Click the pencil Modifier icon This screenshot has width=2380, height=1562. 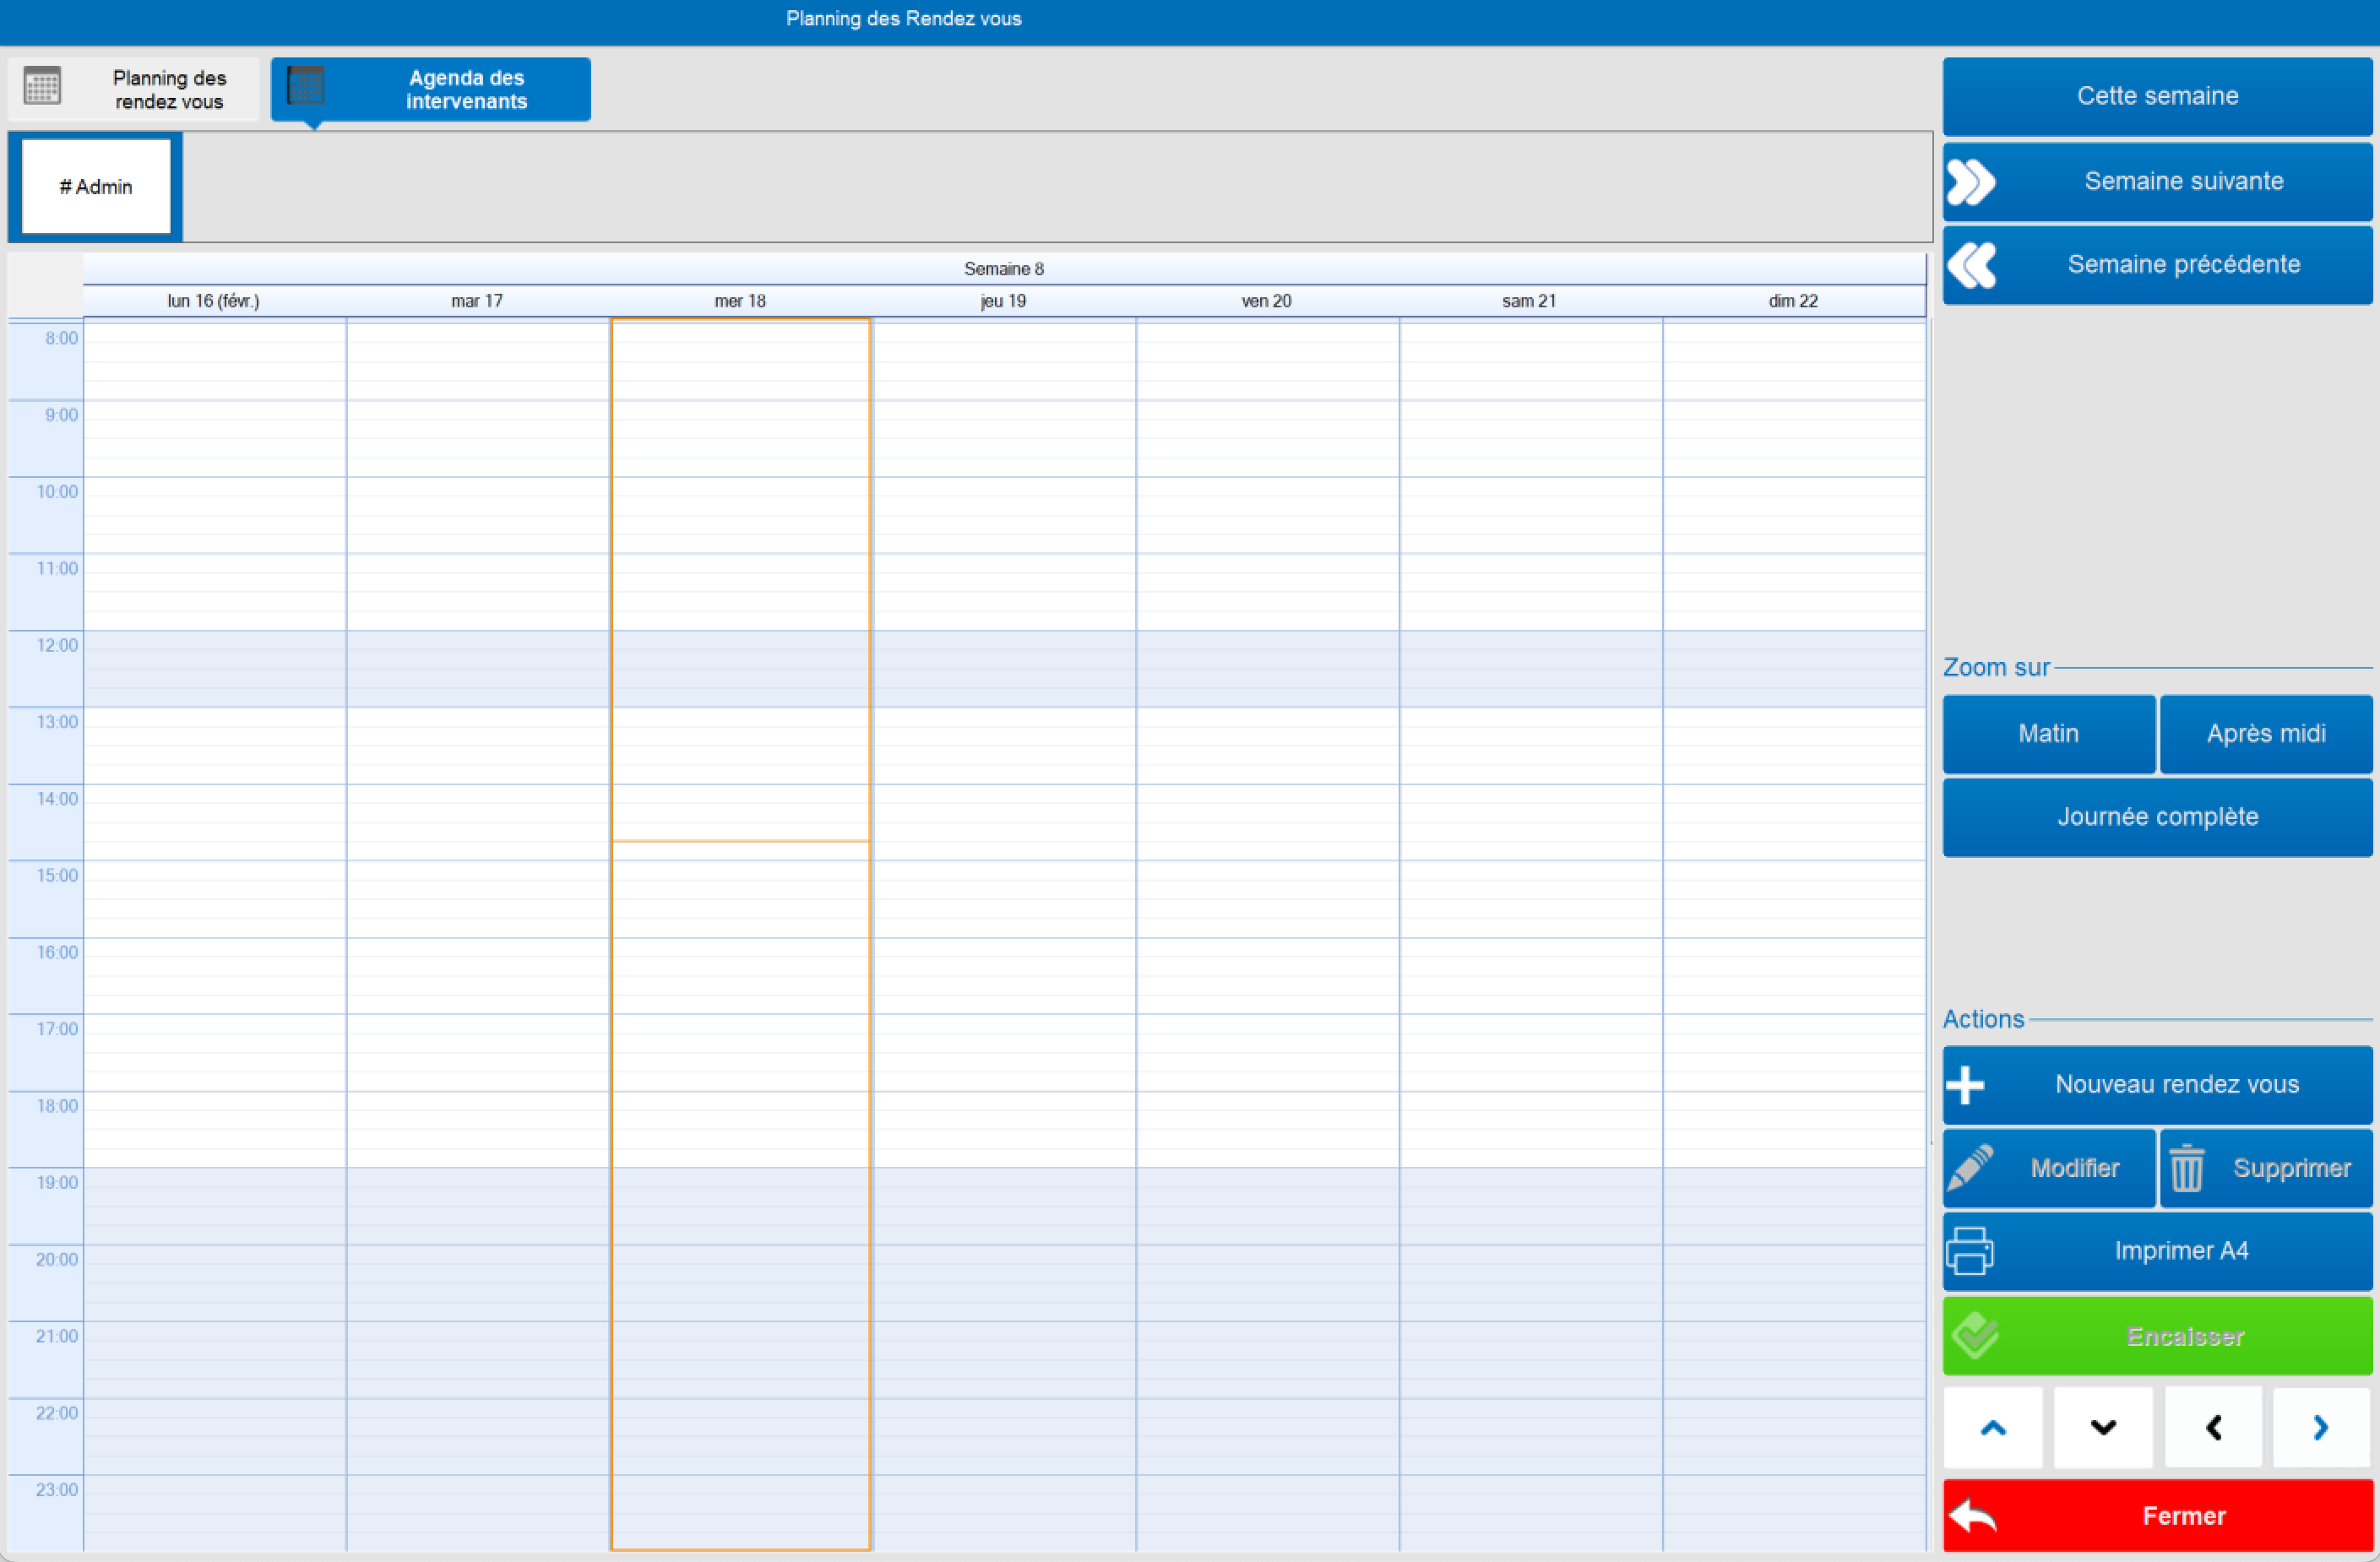(x=1971, y=1168)
